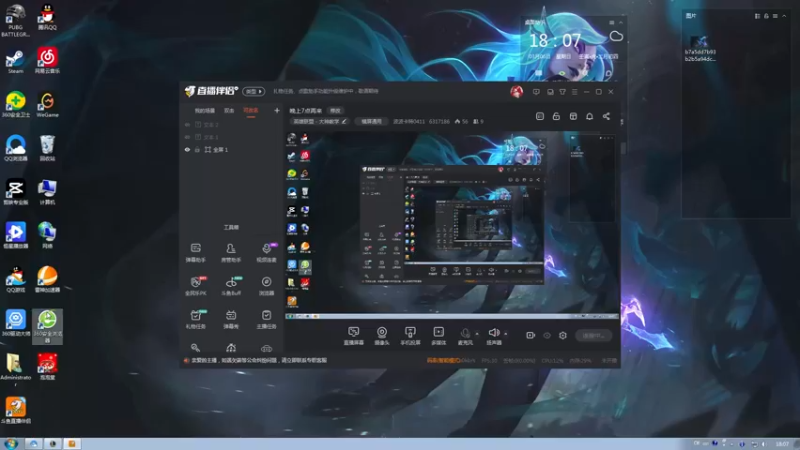Click the mail icon in title bar

(x=550, y=92)
